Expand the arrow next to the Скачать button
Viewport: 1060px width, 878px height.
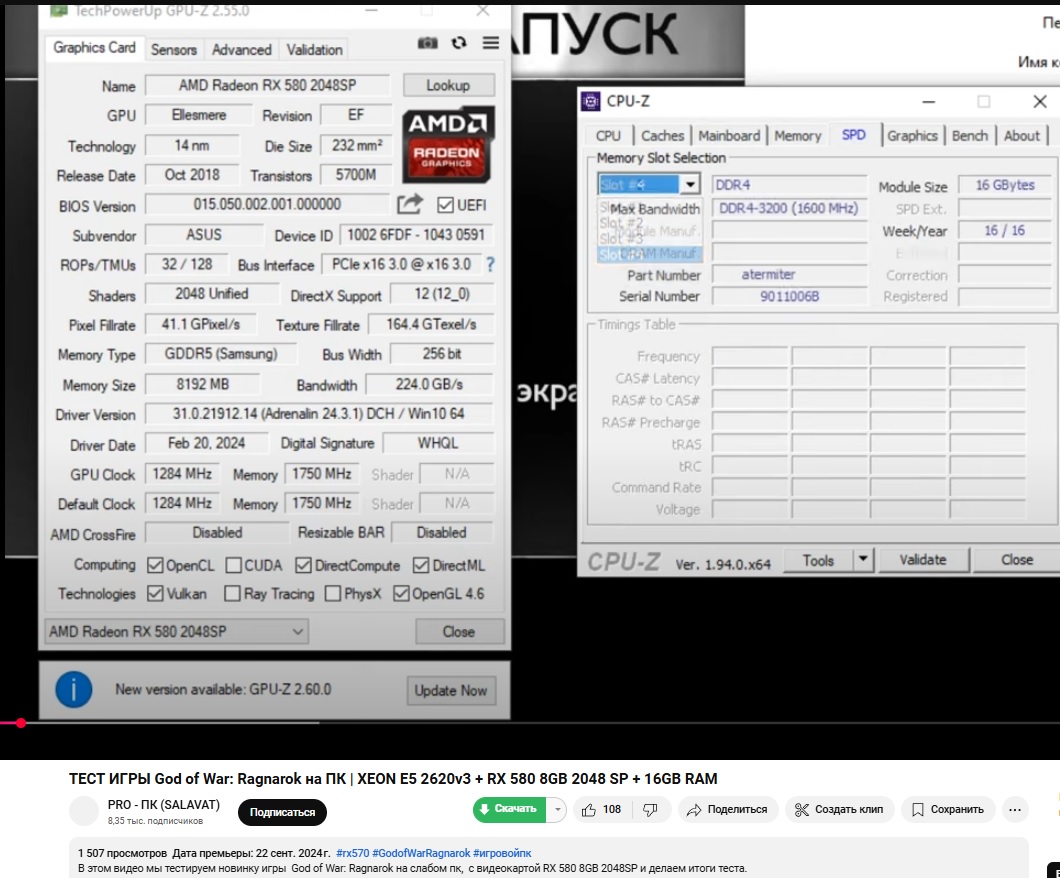click(x=556, y=809)
